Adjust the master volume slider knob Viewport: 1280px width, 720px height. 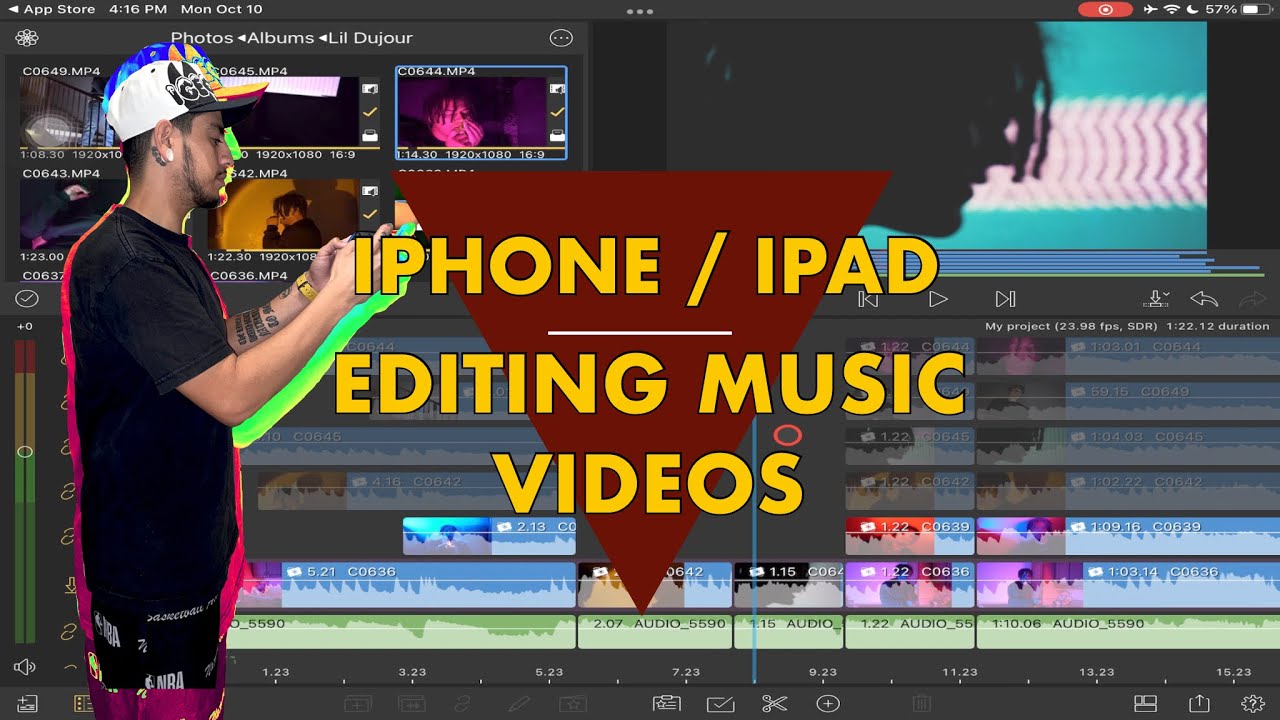point(25,452)
